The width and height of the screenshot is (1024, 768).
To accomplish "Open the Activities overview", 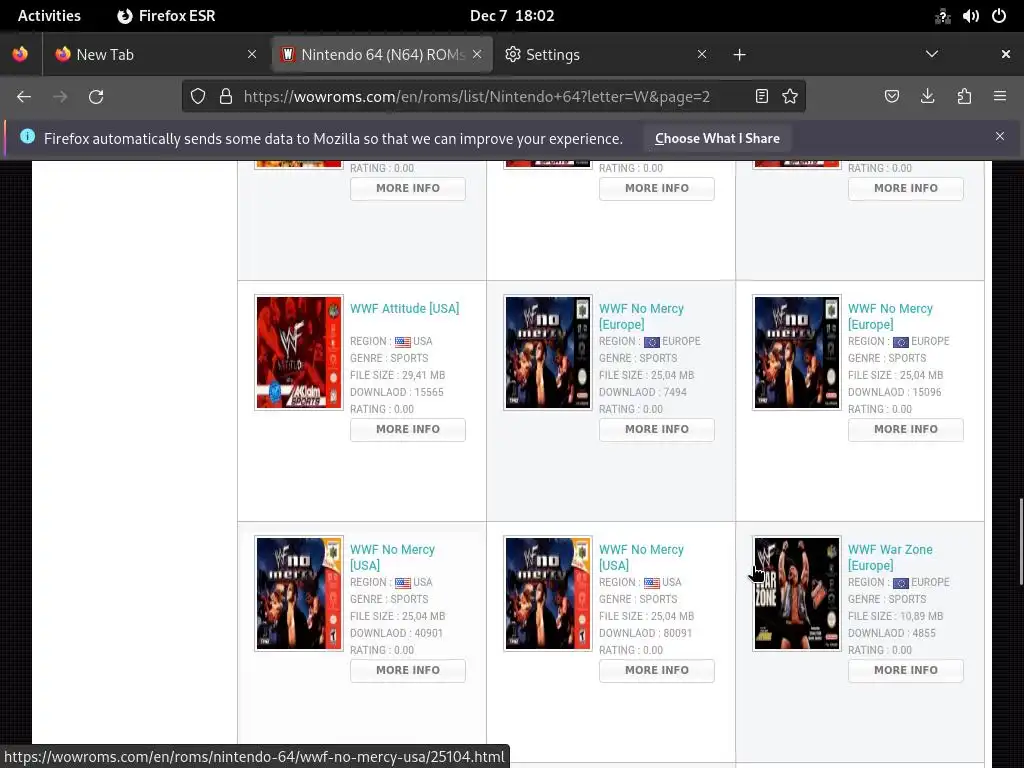I will [49, 16].
